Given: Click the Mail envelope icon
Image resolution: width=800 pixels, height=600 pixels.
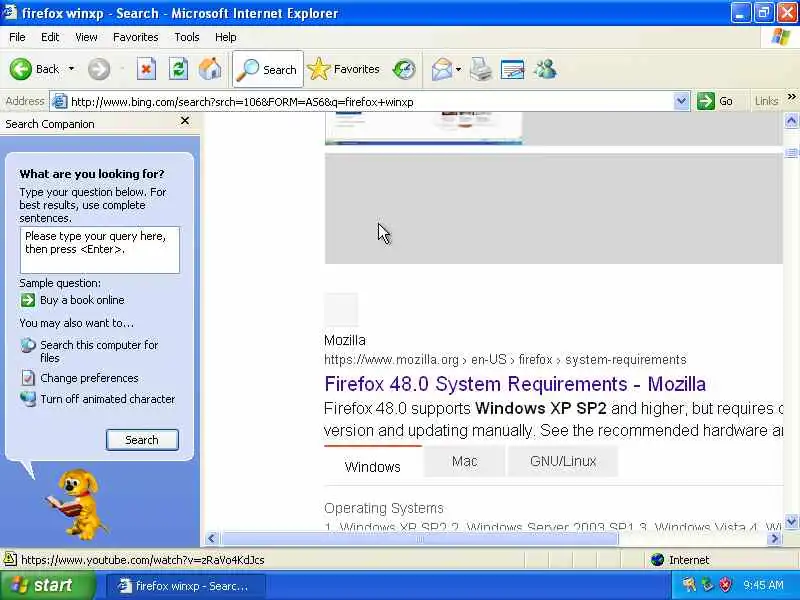Looking at the screenshot, I should pyautogui.click(x=441, y=69).
